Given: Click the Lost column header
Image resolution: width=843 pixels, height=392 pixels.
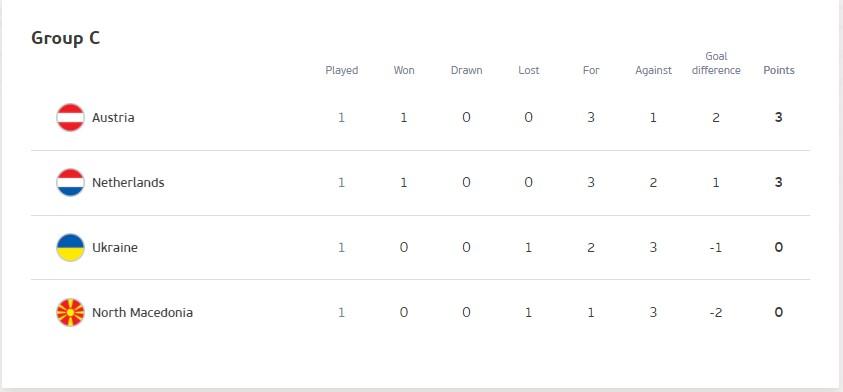Looking at the screenshot, I should tap(528, 70).
